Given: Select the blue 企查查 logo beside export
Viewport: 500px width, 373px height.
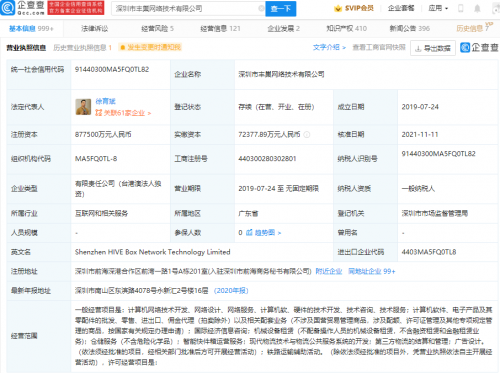Looking at the screenshot, I should [479, 47].
